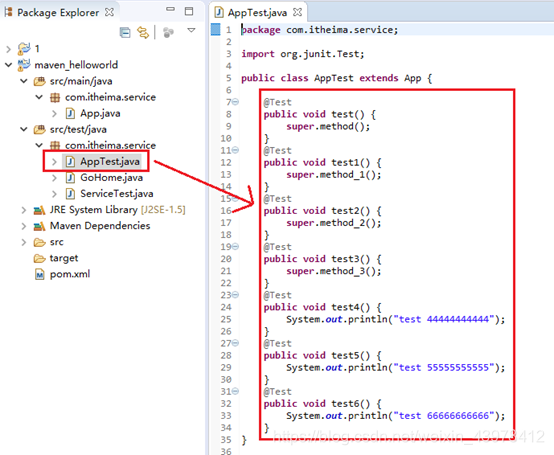
Task: Click the Collapse All icon in Package Explorer
Action: tap(125, 32)
